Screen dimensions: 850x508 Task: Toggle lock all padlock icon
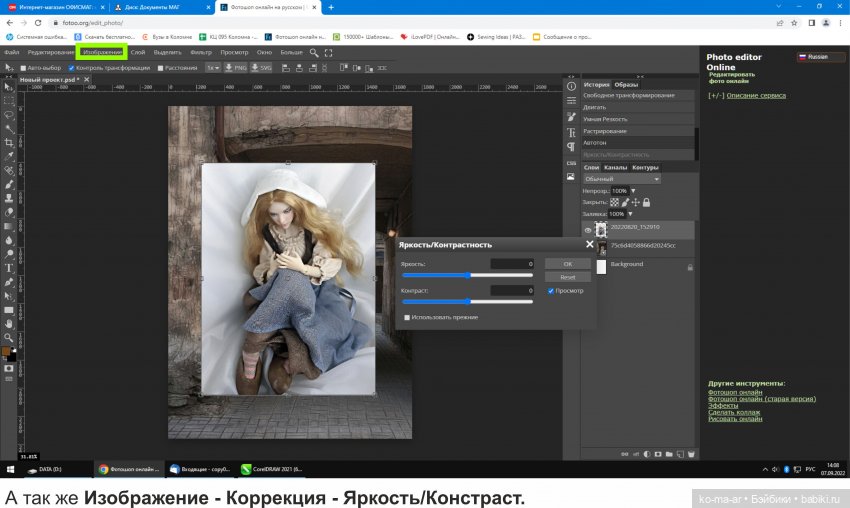tap(646, 202)
